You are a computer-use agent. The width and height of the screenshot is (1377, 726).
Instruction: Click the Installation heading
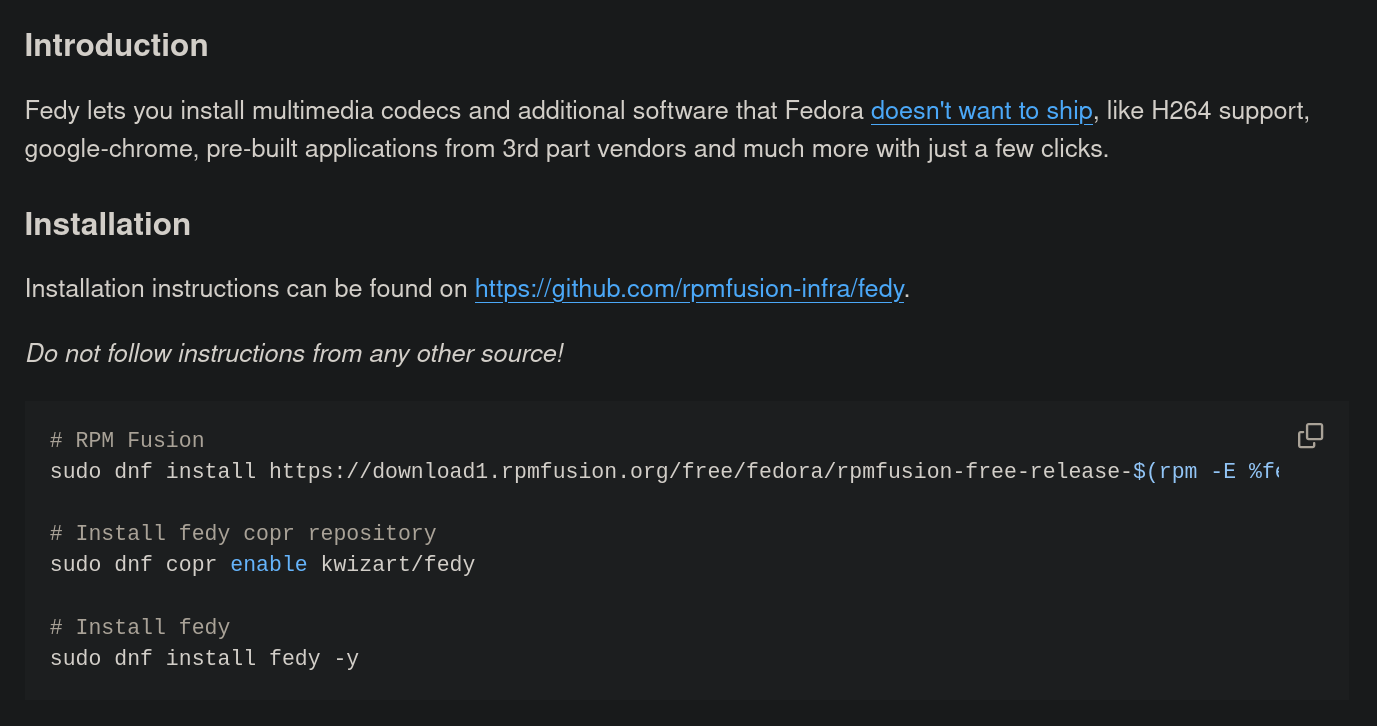(108, 224)
